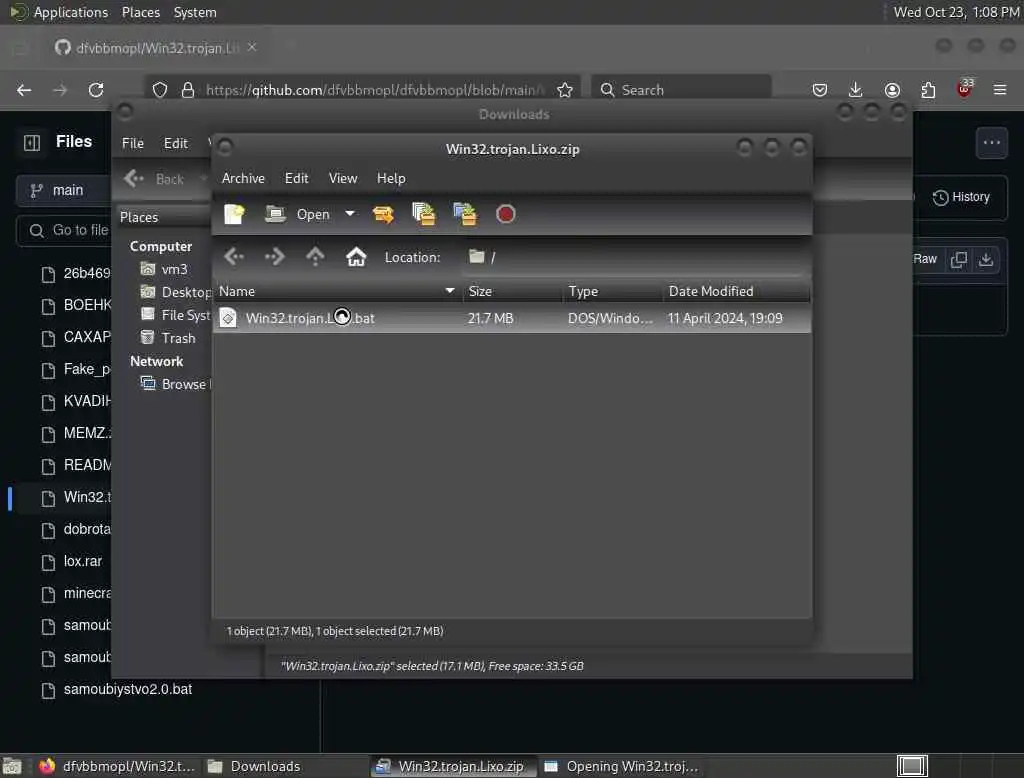Expand the Open recent archives dropdown arrow
The height and width of the screenshot is (778, 1024).
(350, 214)
